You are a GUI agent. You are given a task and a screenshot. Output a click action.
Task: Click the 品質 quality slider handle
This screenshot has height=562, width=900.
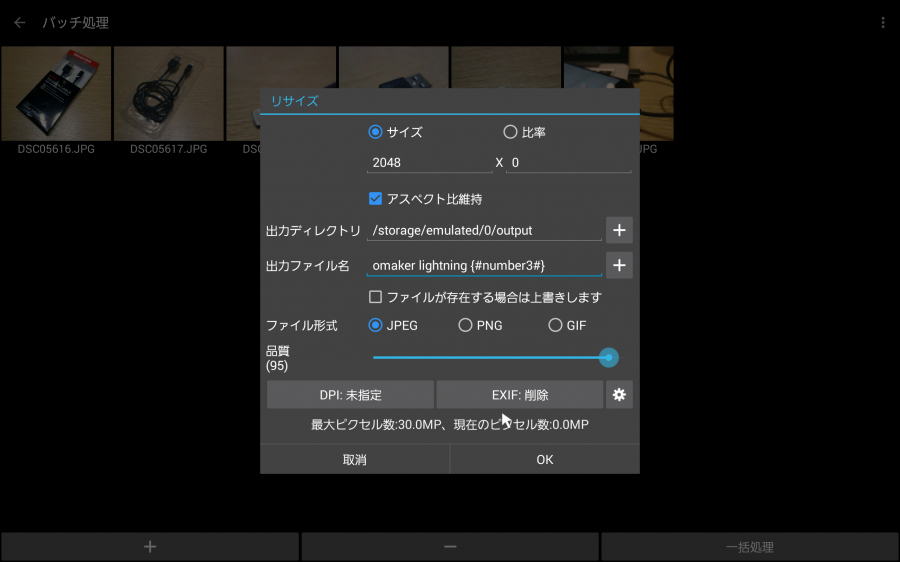[x=609, y=358]
